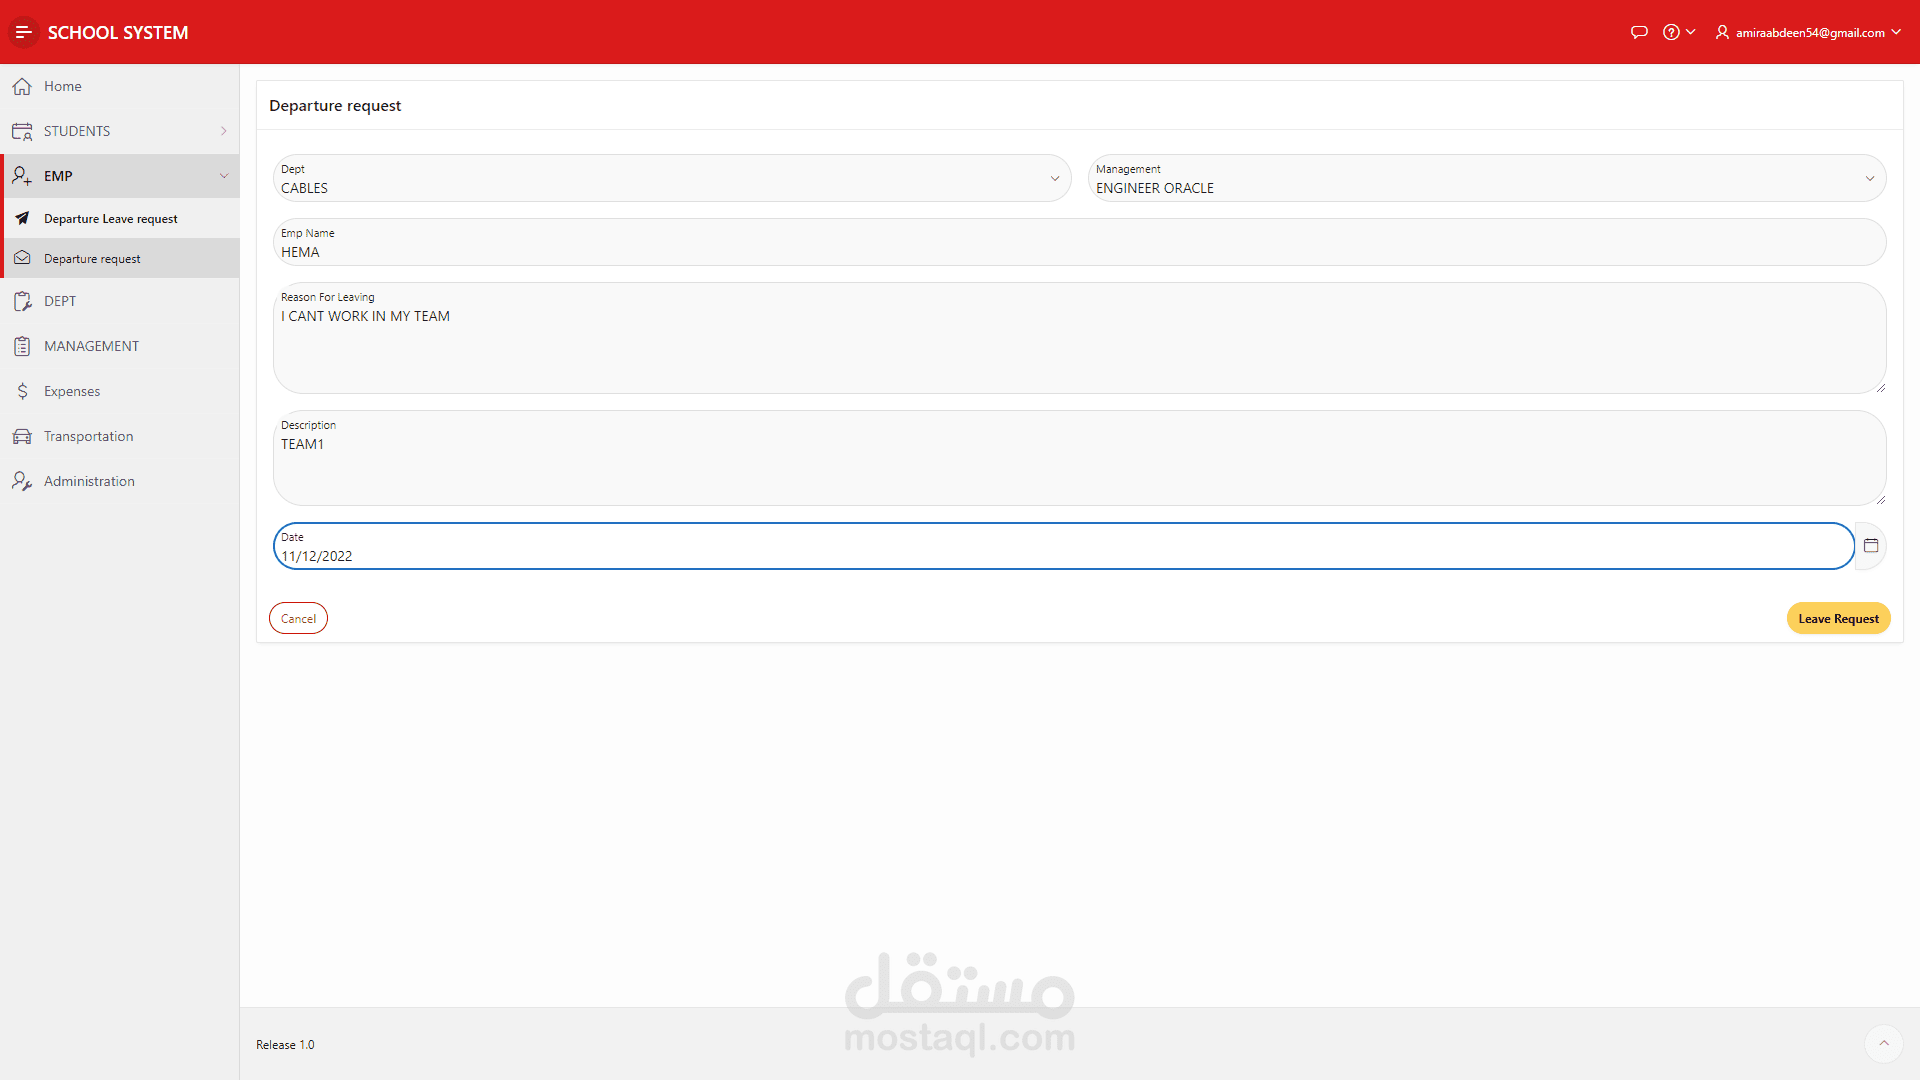Collapse the EMP sidebar section

pyautogui.click(x=223, y=176)
